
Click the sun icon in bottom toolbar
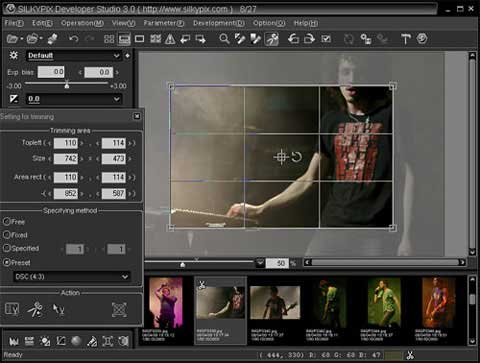[45, 341]
